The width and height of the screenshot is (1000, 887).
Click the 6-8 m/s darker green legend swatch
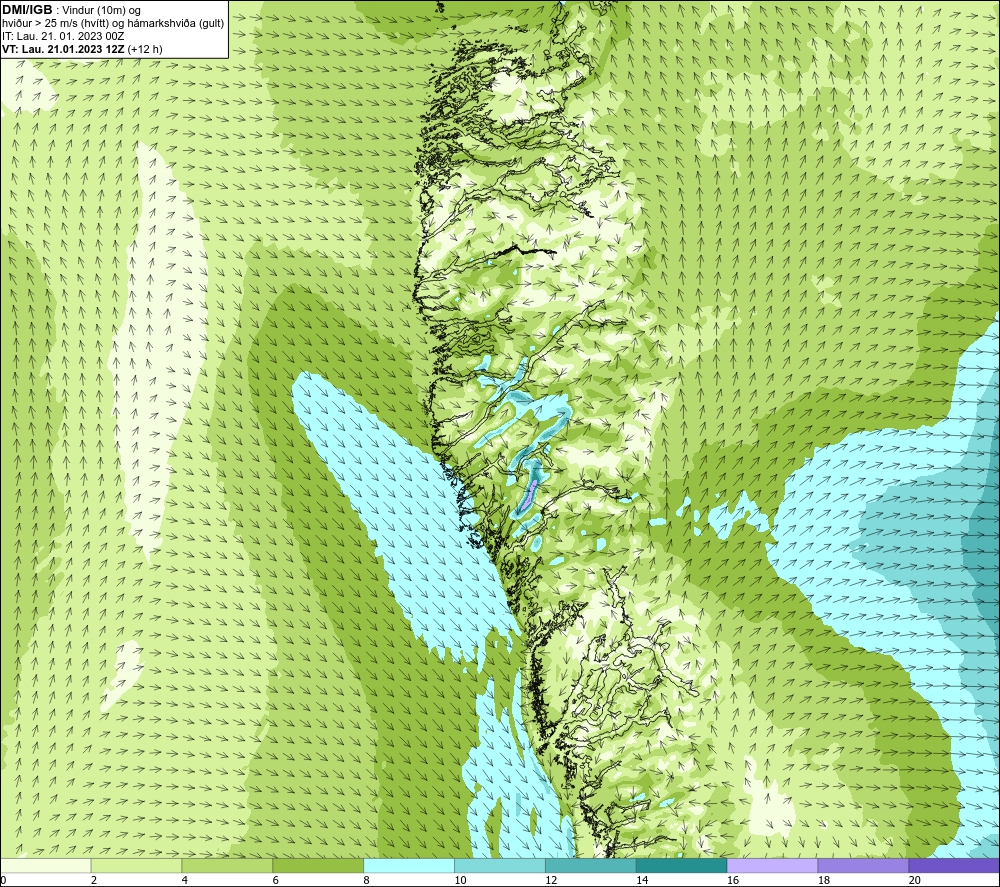point(318,865)
